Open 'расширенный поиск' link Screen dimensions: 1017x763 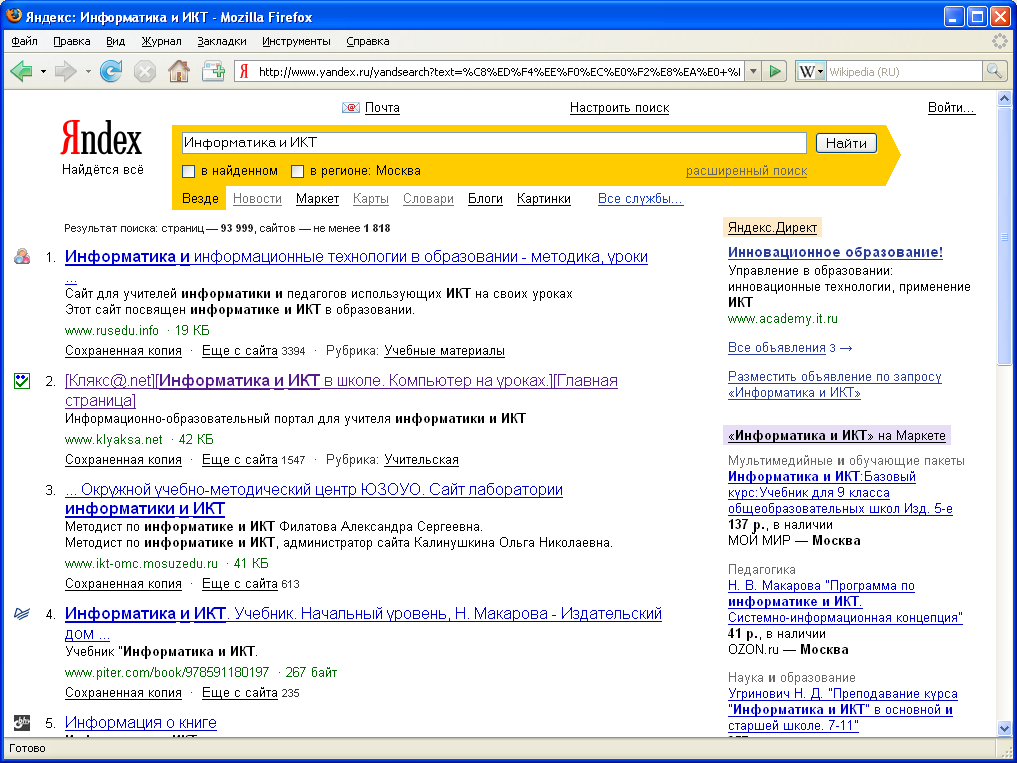(747, 171)
